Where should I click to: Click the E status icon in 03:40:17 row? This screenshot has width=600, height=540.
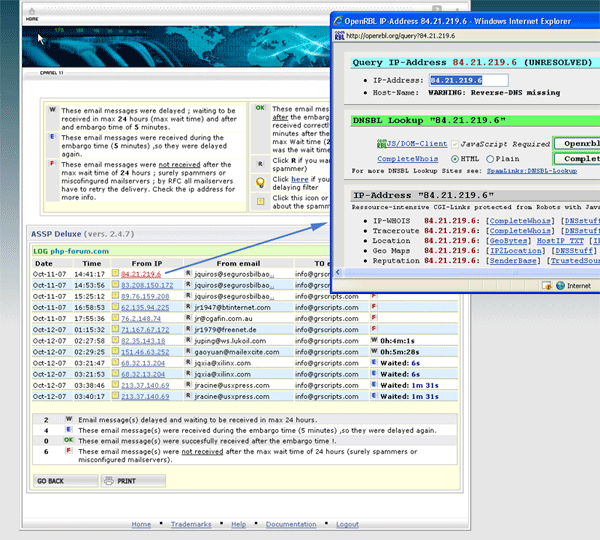click(x=374, y=395)
